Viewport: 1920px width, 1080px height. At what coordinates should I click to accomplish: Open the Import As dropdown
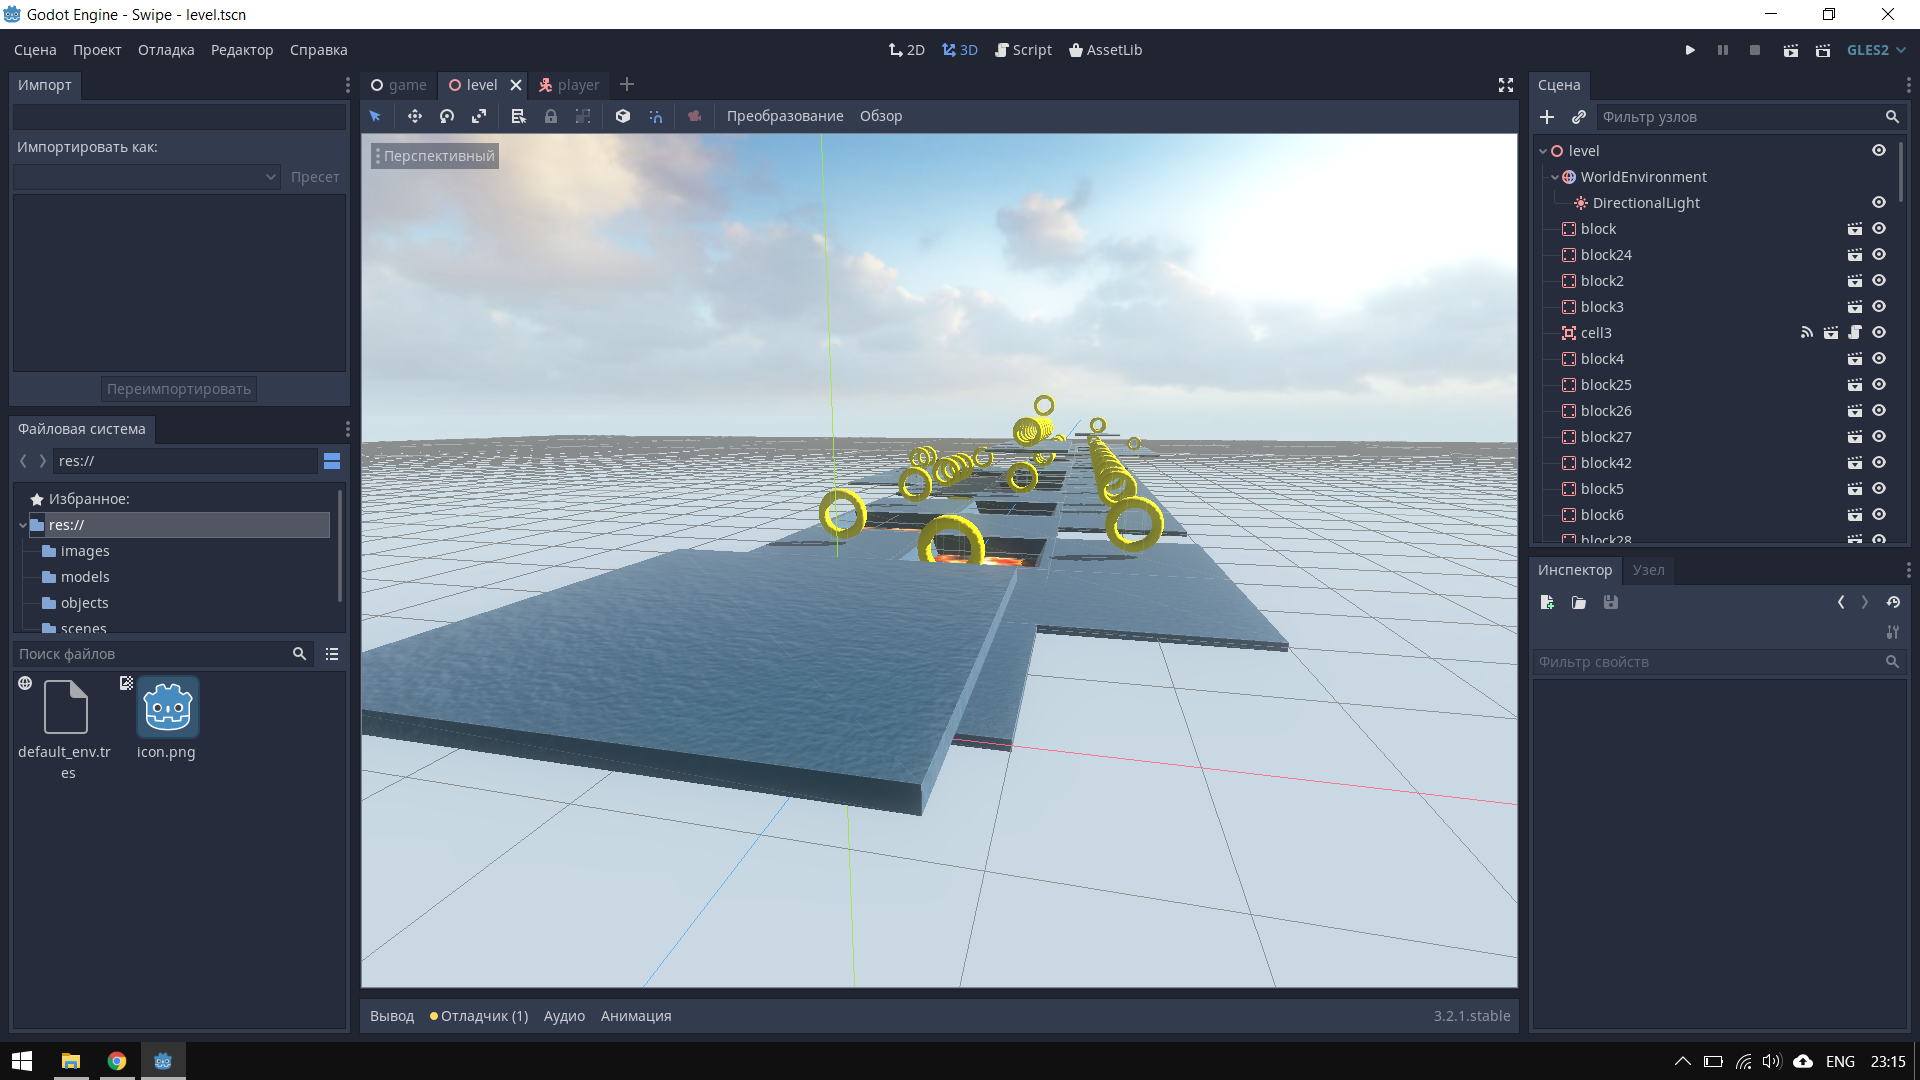pos(147,177)
